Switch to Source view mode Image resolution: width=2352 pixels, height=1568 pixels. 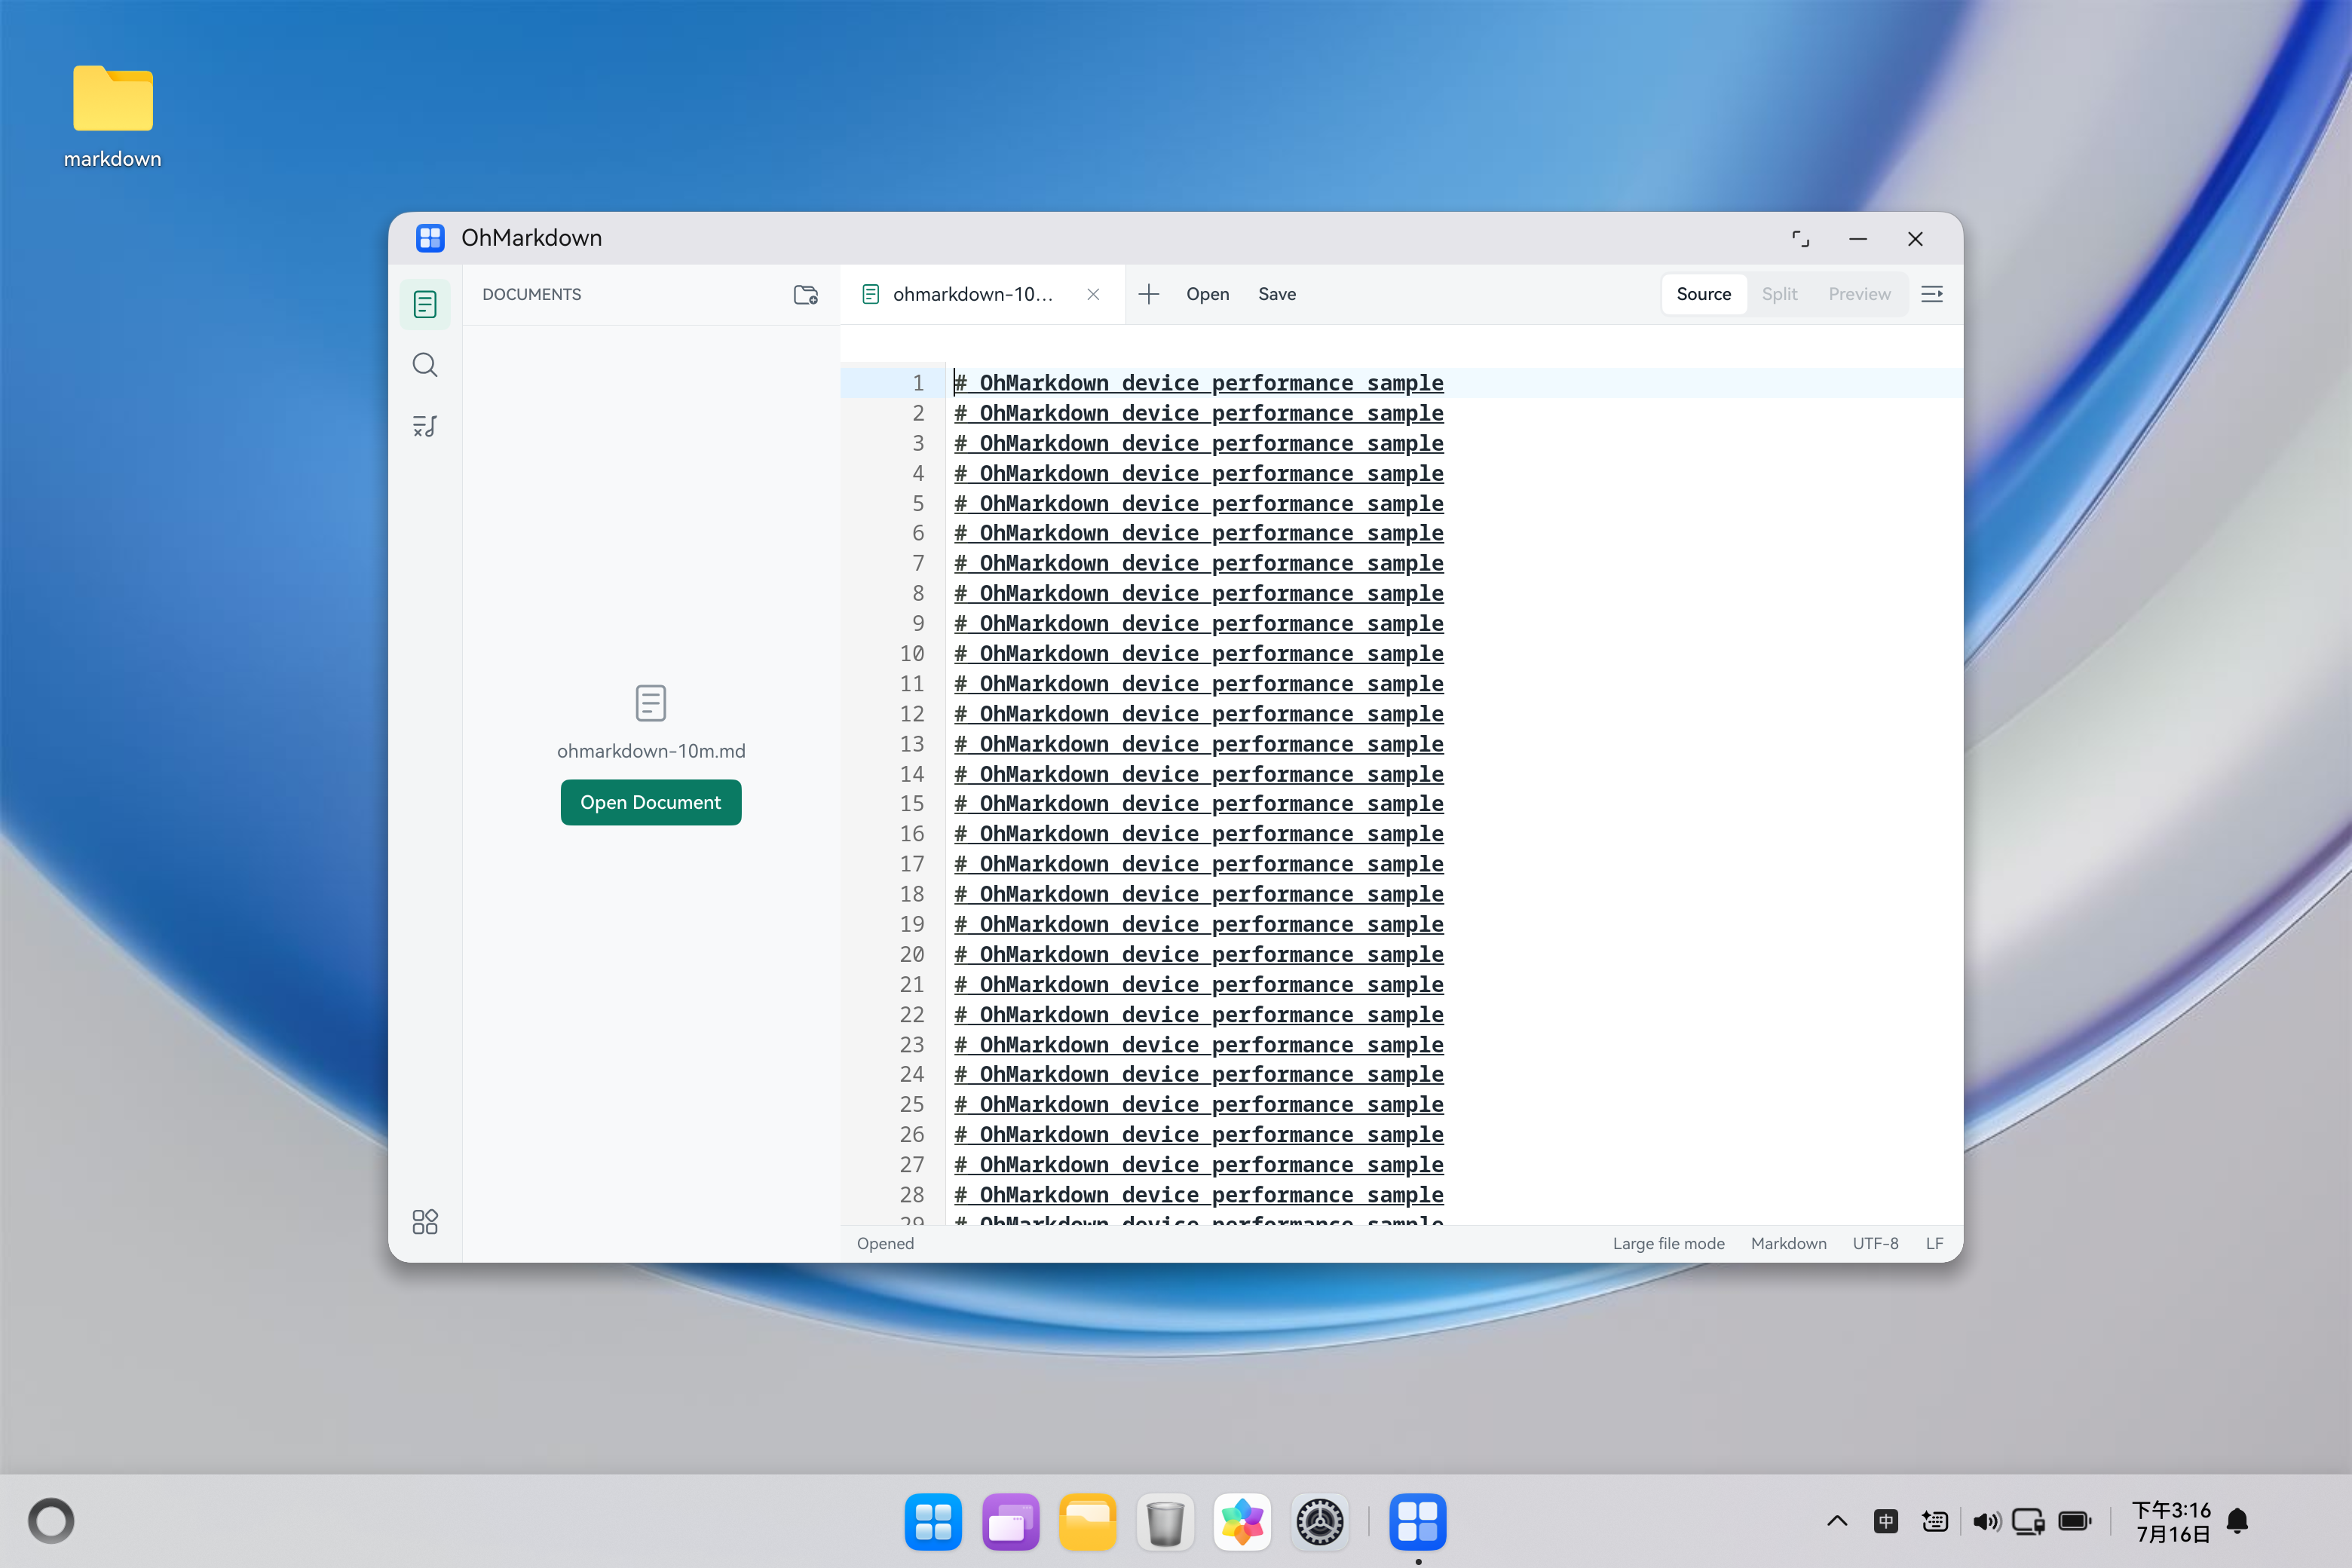(x=1703, y=294)
